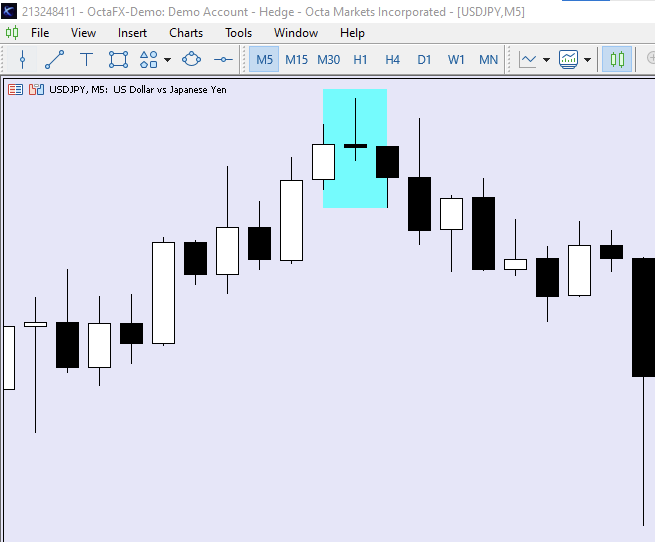Switch chart to M5 timeframe

pyautogui.click(x=264, y=60)
